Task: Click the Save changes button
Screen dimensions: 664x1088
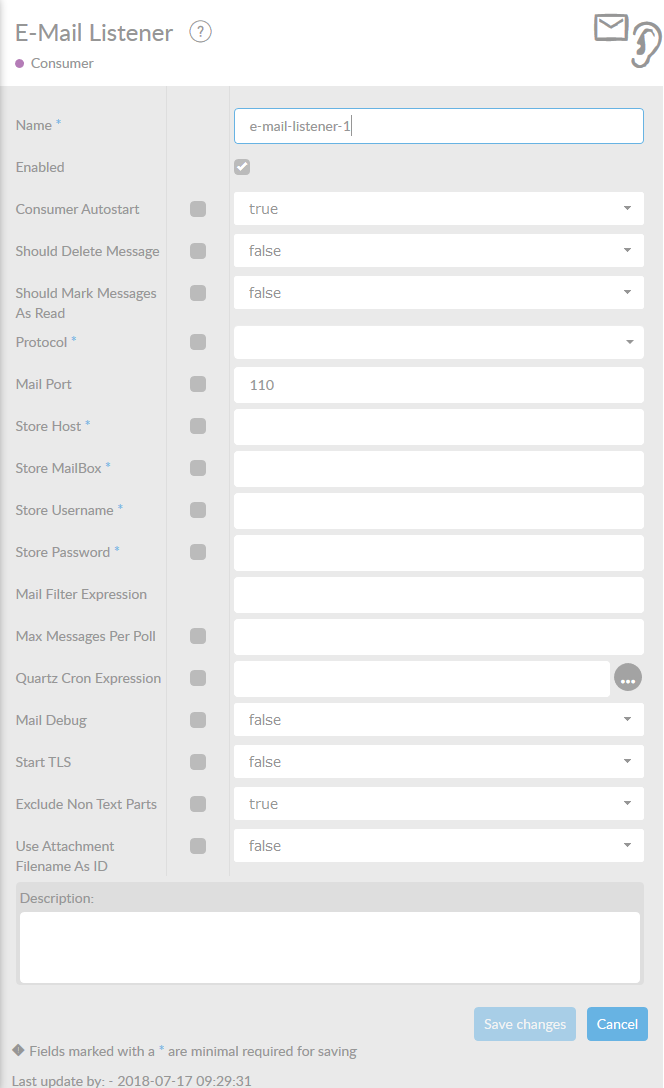Action: point(525,1024)
